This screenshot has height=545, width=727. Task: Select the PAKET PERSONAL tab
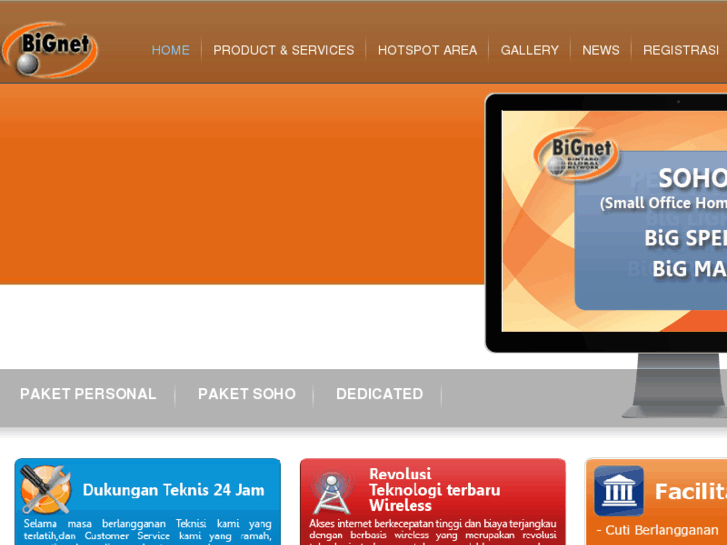click(x=88, y=394)
